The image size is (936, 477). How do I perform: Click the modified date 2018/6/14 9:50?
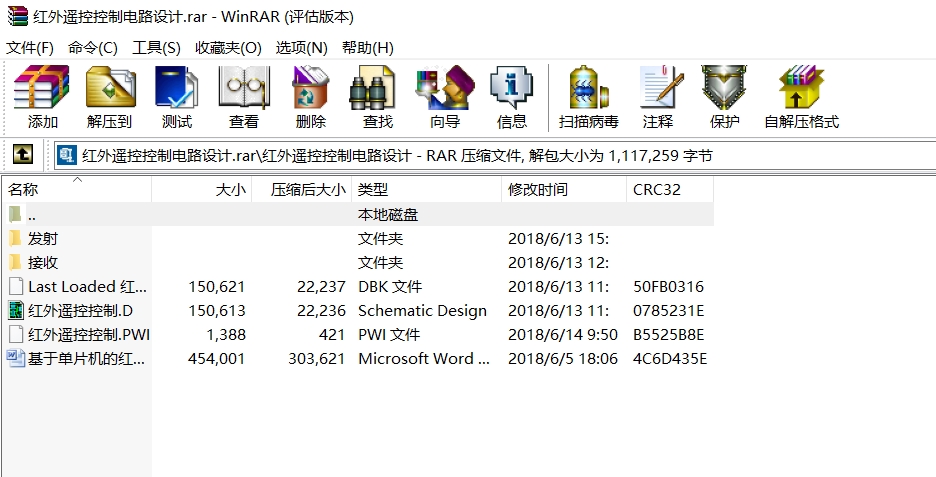[563, 334]
